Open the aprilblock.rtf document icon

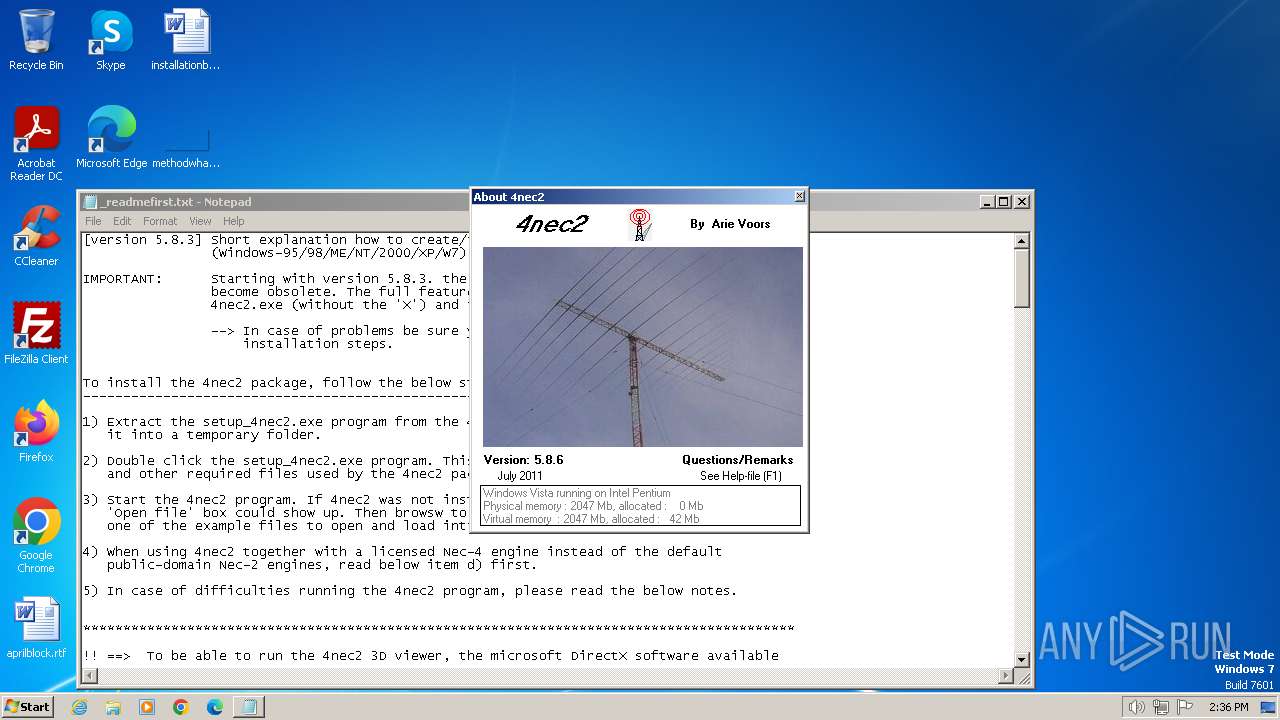tap(36, 628)
